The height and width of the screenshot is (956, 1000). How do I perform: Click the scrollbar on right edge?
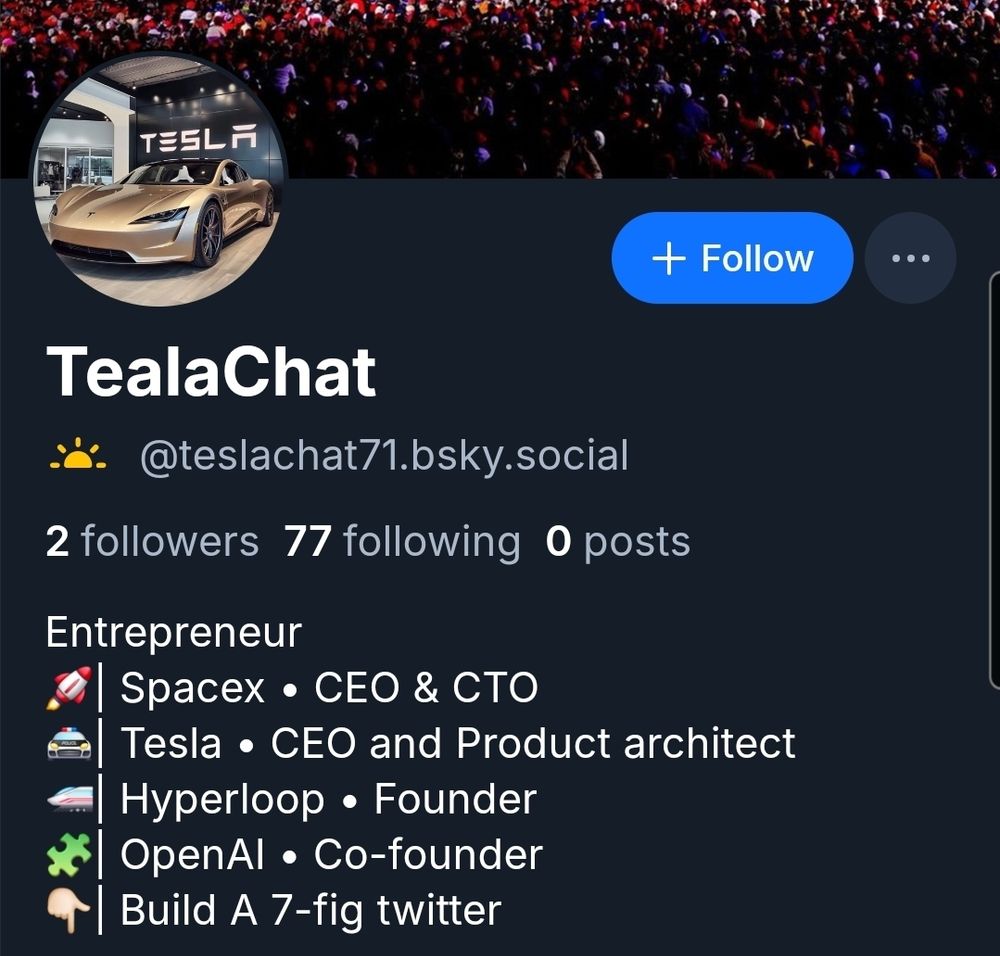pyautogui.click(x=994, y=480)
